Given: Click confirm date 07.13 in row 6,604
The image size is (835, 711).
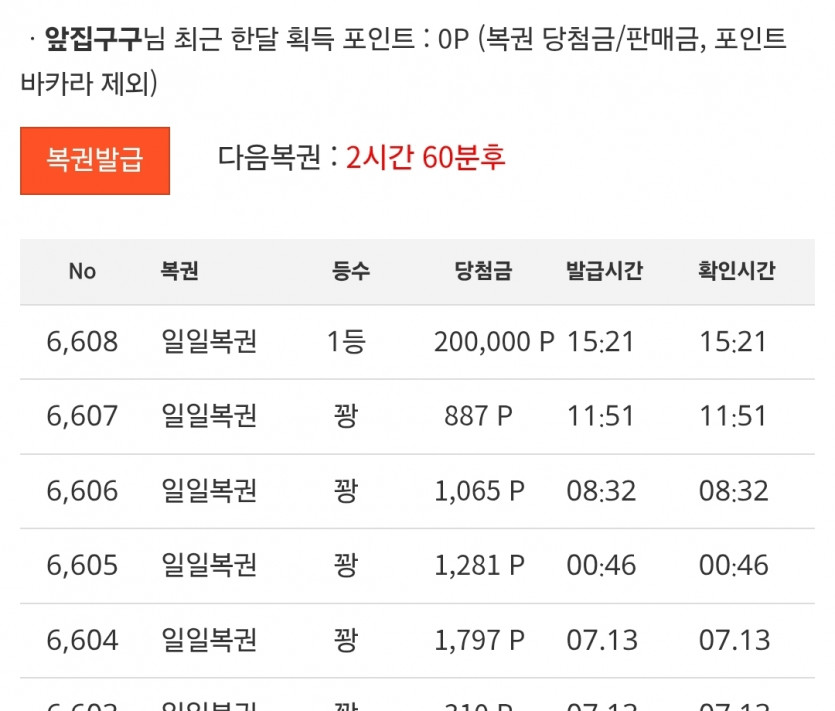Looking at the screenshot, I should pos(734,640).
